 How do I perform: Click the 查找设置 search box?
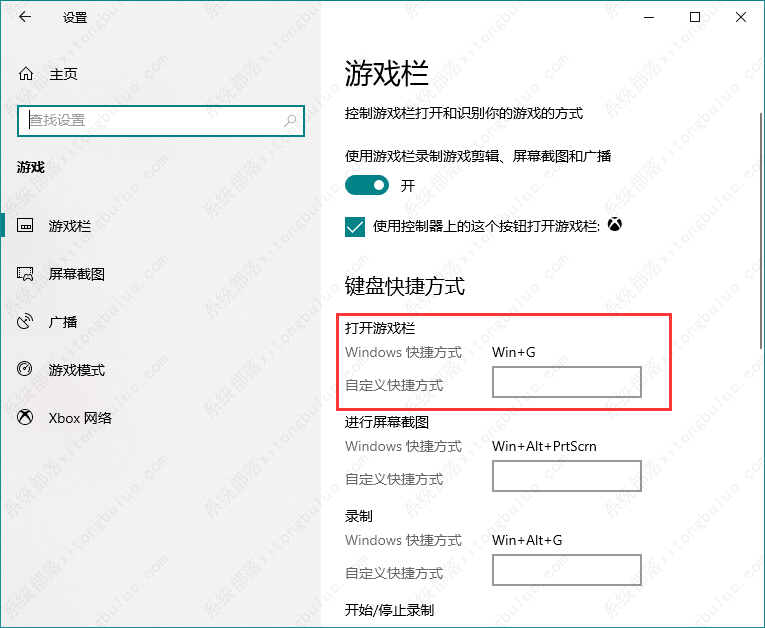(x=150, y=120)
